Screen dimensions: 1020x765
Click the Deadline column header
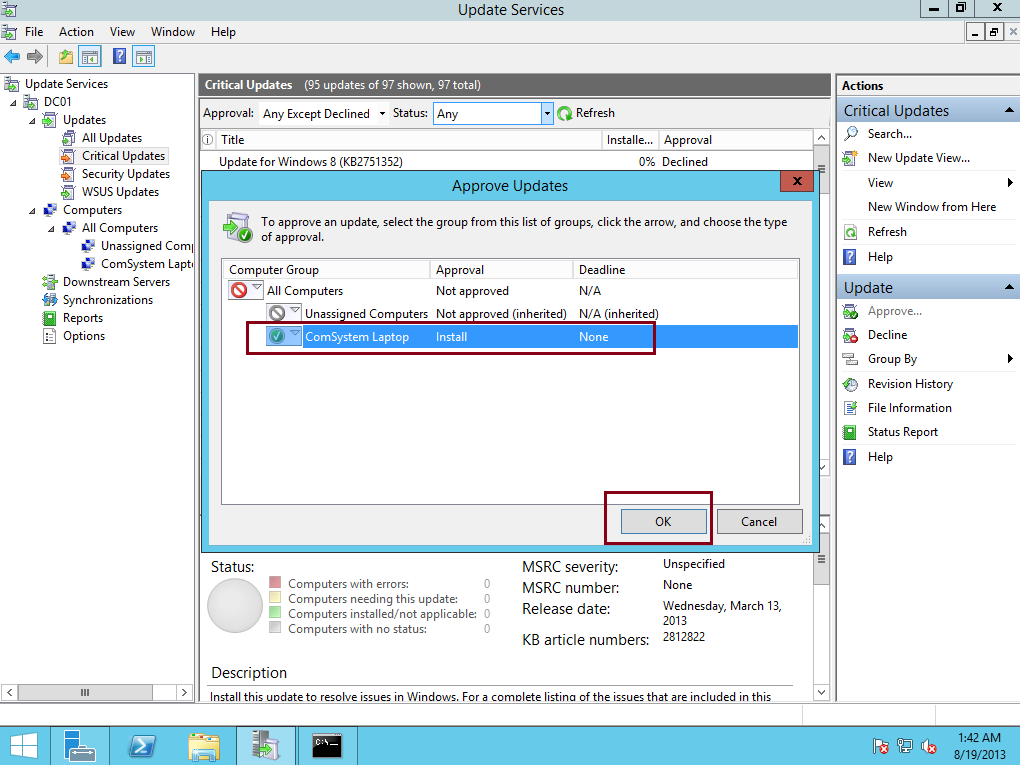click(x=685, y=269)
